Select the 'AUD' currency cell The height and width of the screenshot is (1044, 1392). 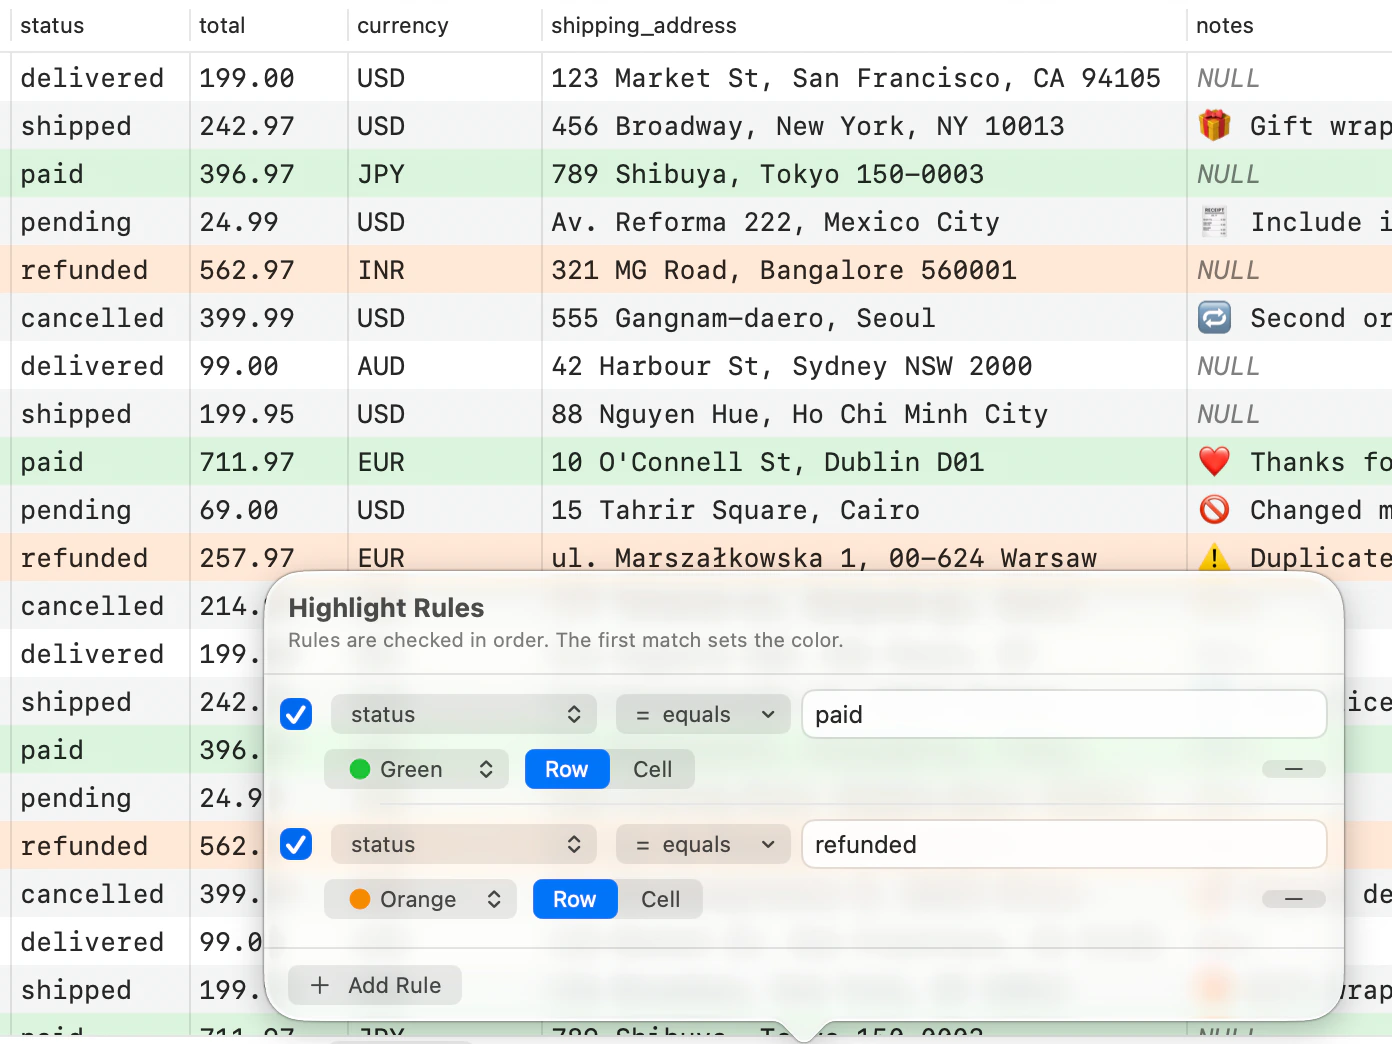445,366
